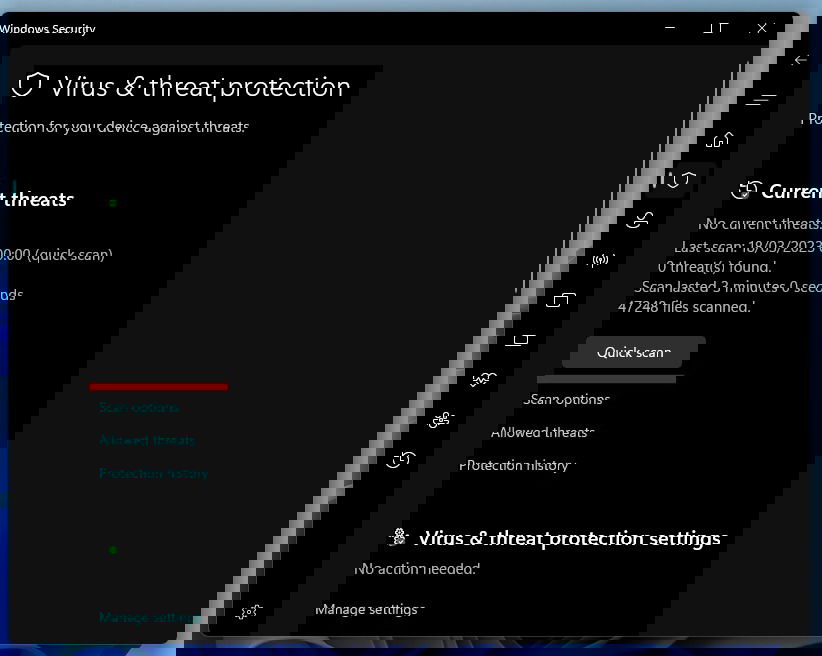The height and width of the screenshot is (656, 822).
Task: Click the shield icon next to page title
Action: (30, 85)
